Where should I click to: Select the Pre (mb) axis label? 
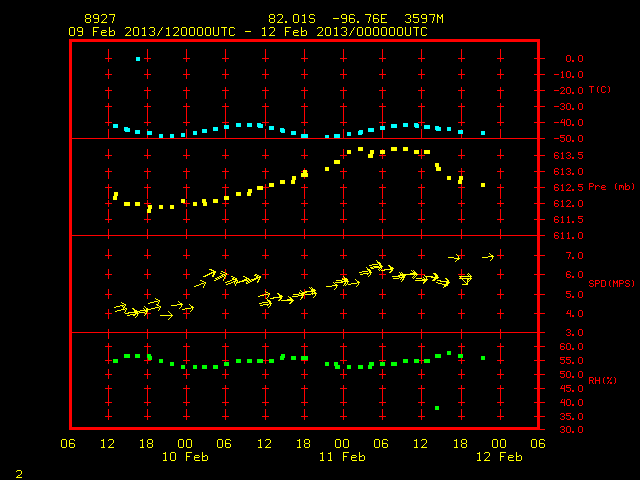point(611,187)
